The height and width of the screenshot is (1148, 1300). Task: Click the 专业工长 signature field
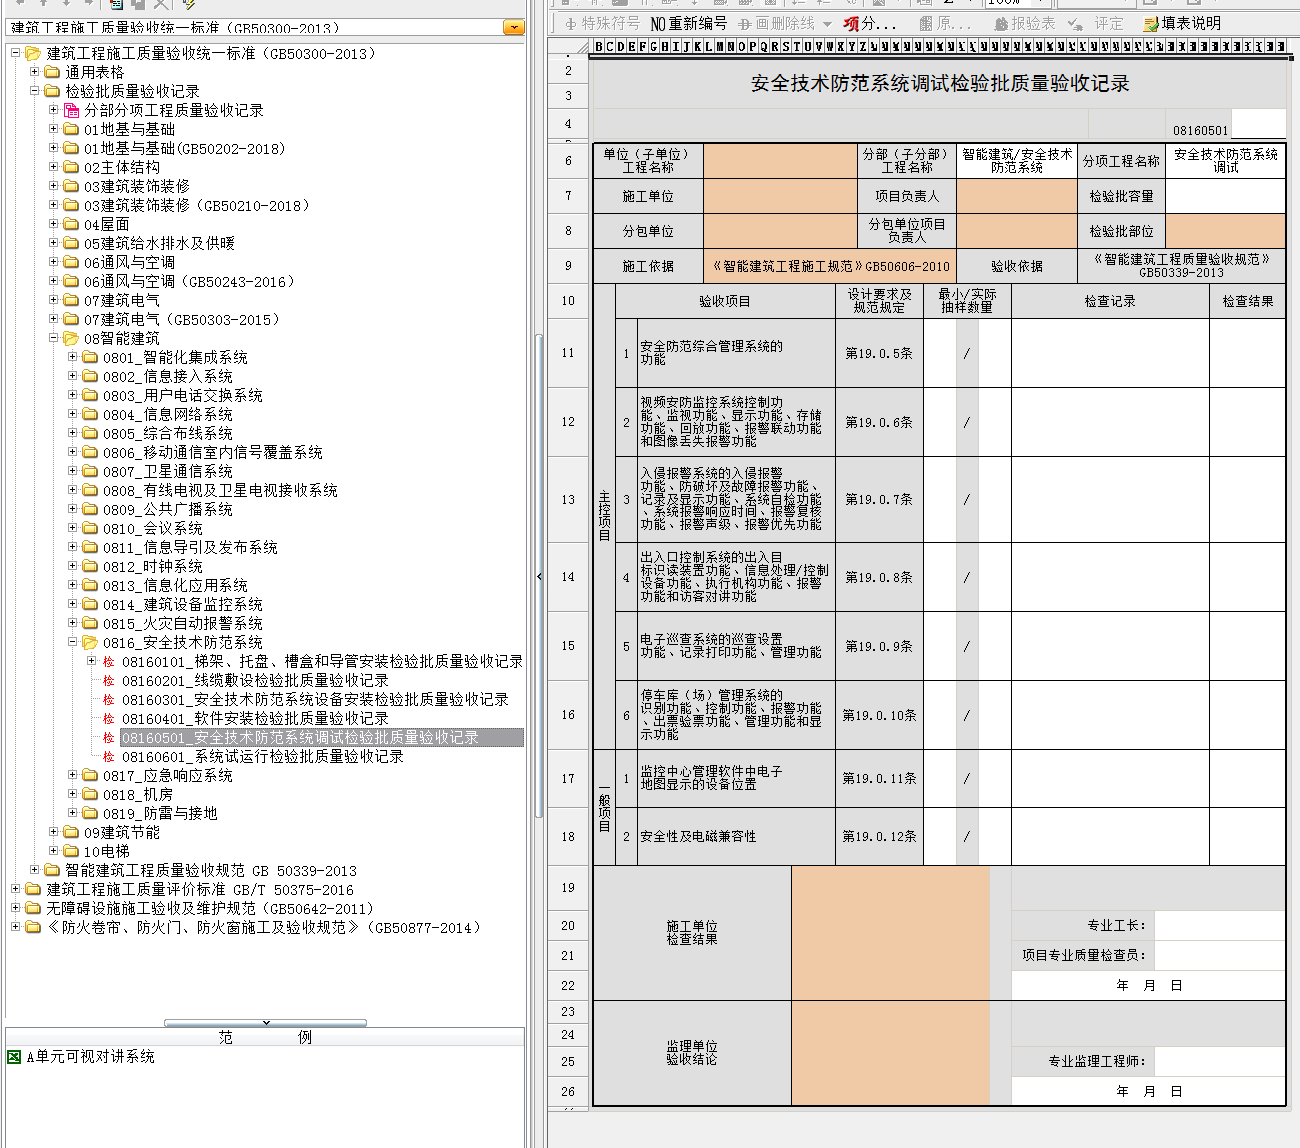(x=1220, y=925)
